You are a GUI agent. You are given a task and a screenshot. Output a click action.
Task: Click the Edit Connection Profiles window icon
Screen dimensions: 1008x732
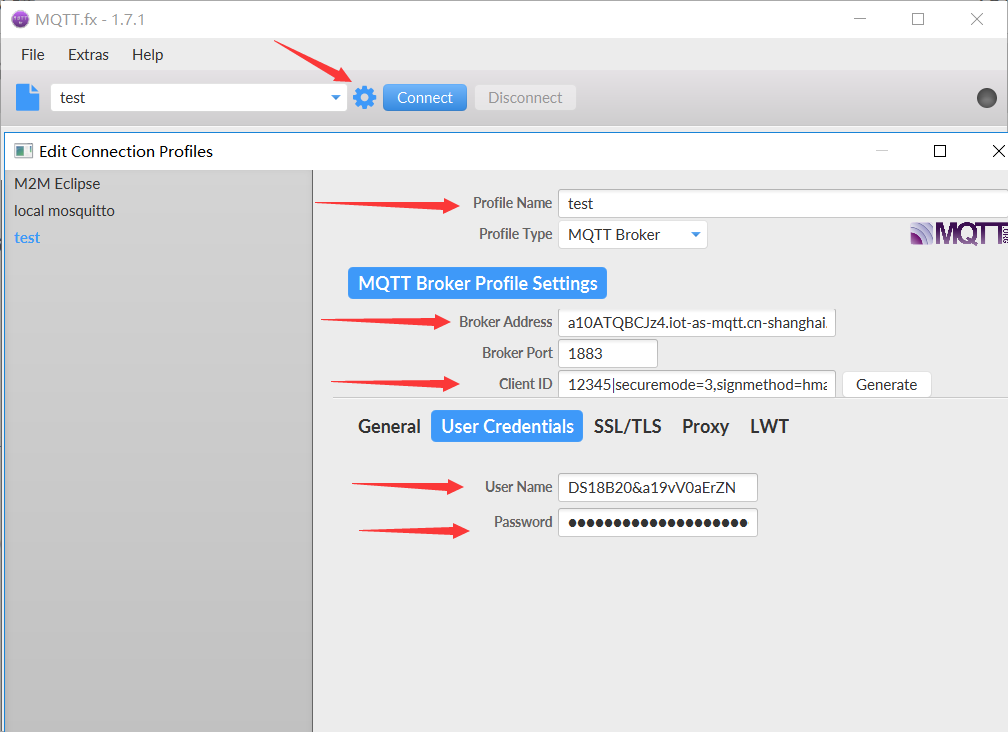(x=24, y=151)
